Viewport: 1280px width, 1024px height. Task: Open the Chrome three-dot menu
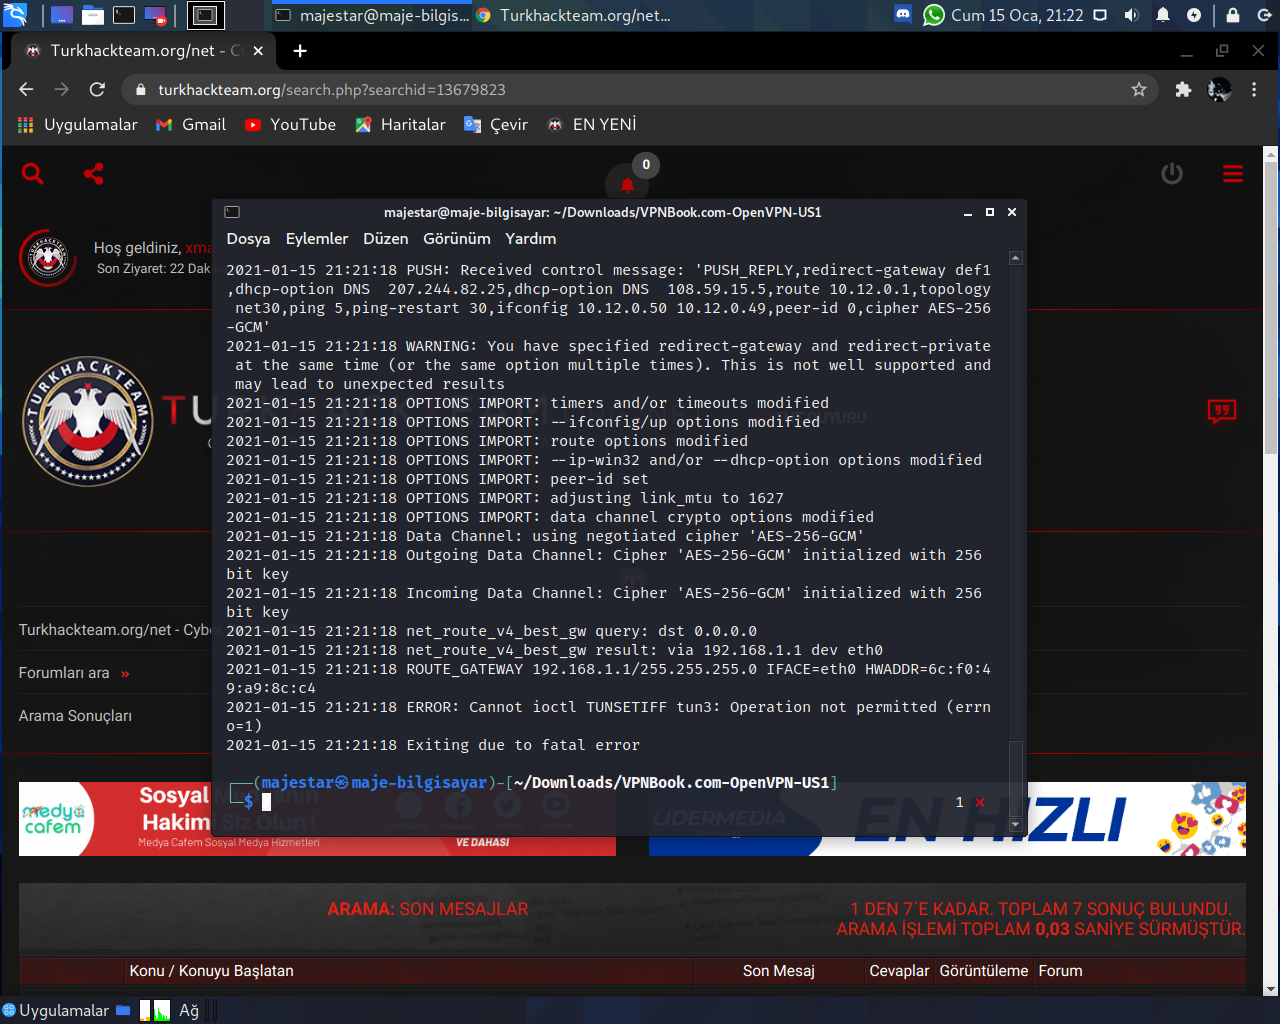click(1254, 89)
